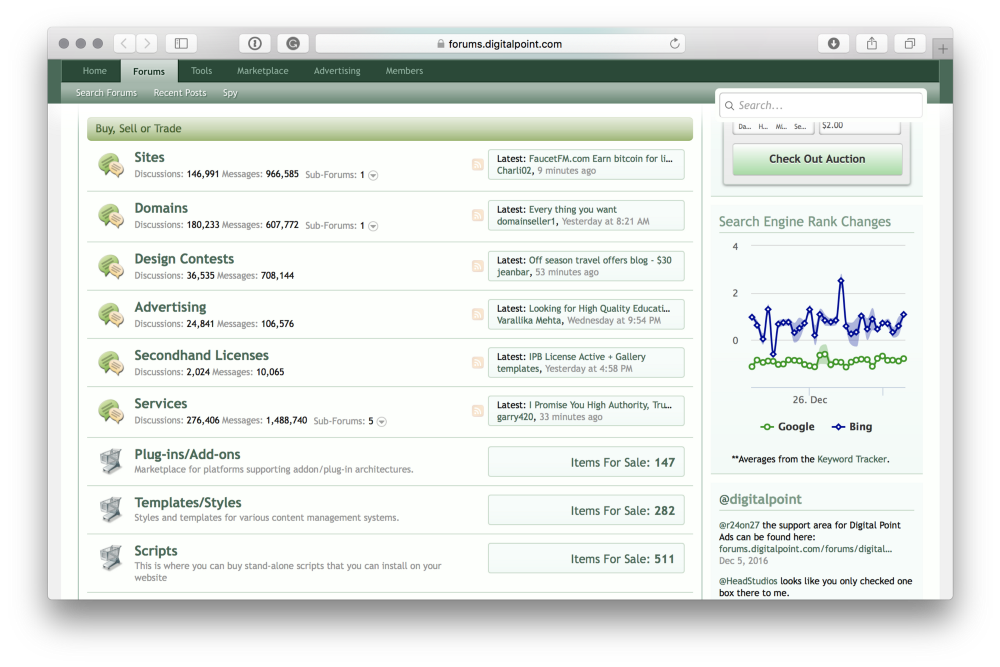Screen dimensions: 1000x667
Task: Click the Secondhand Licenses forum bubble icon
Action: coord(111,363)
